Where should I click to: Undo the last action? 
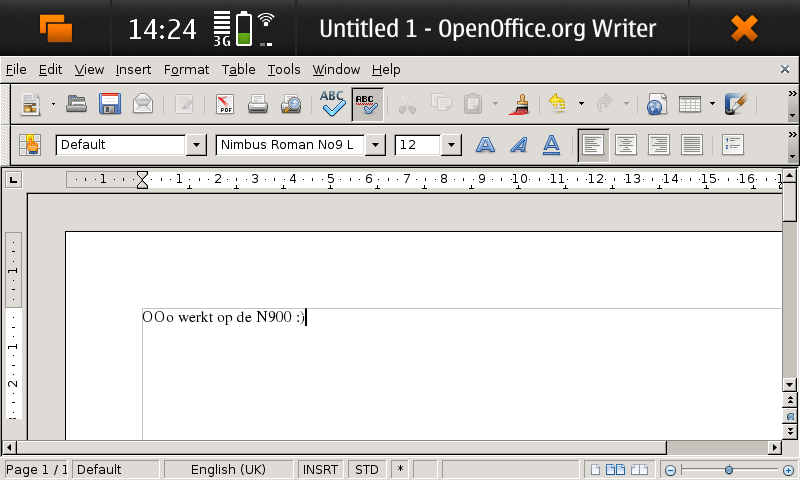click(x=558, y=104)
